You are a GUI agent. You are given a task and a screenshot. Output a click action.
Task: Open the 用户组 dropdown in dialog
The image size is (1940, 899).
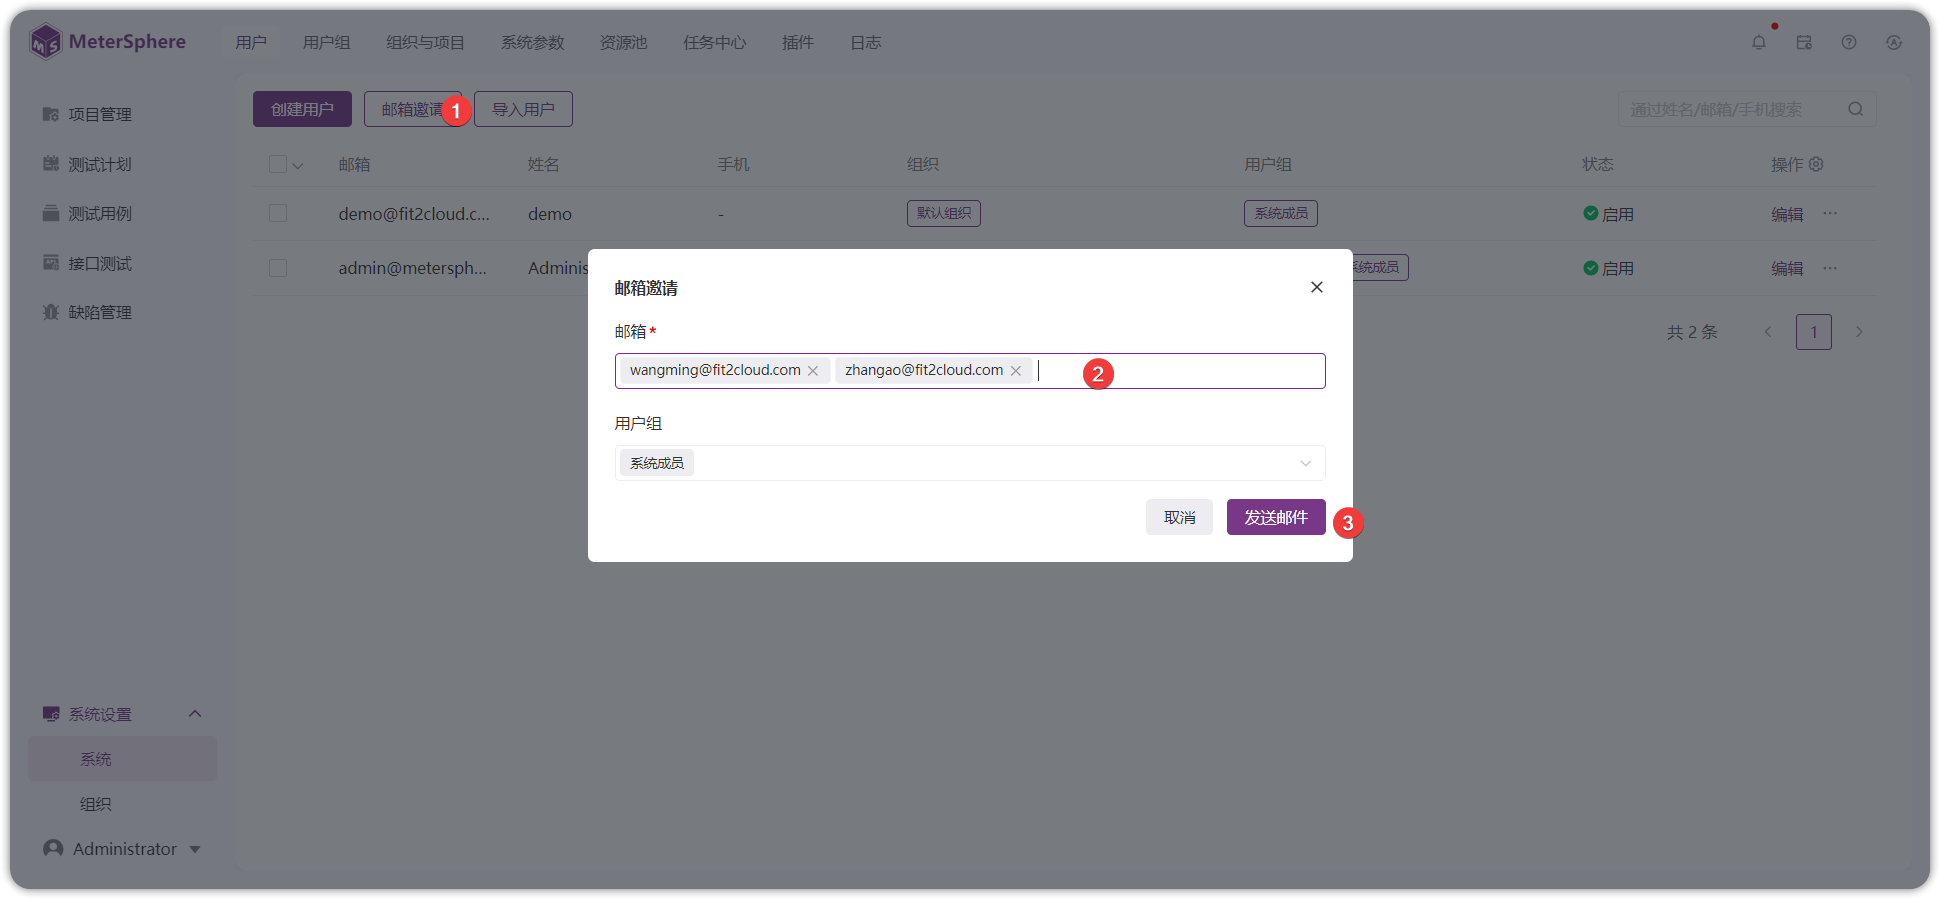[x=970, y=463]
